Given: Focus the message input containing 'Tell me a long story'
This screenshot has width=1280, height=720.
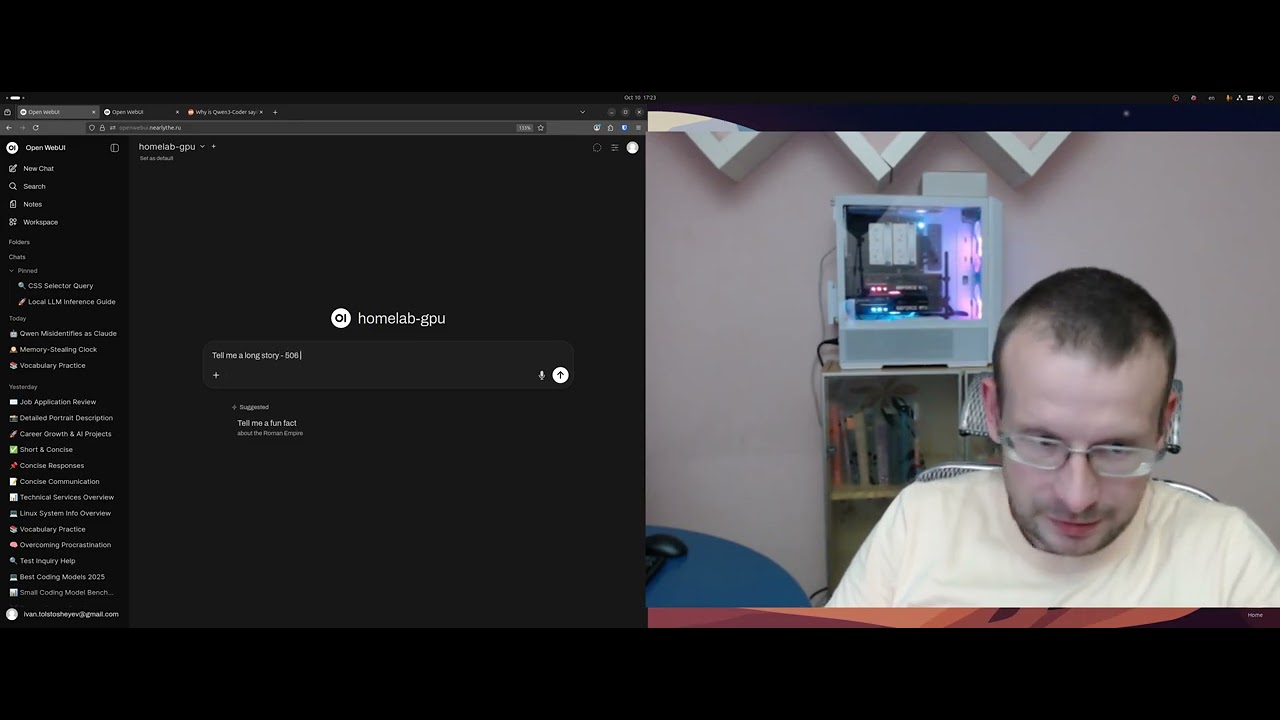Looking at the screenshot, I should tap(388, 355).
